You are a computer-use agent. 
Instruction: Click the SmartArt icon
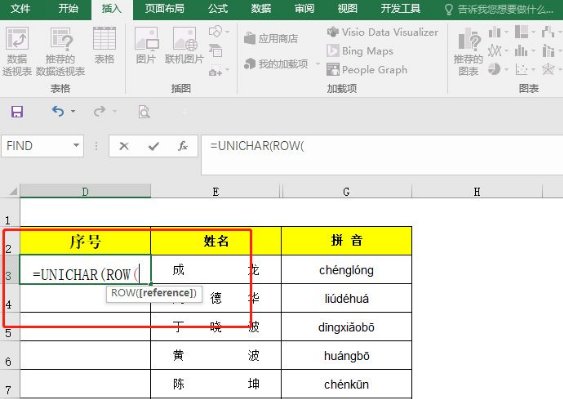click(x=215, y=50)
